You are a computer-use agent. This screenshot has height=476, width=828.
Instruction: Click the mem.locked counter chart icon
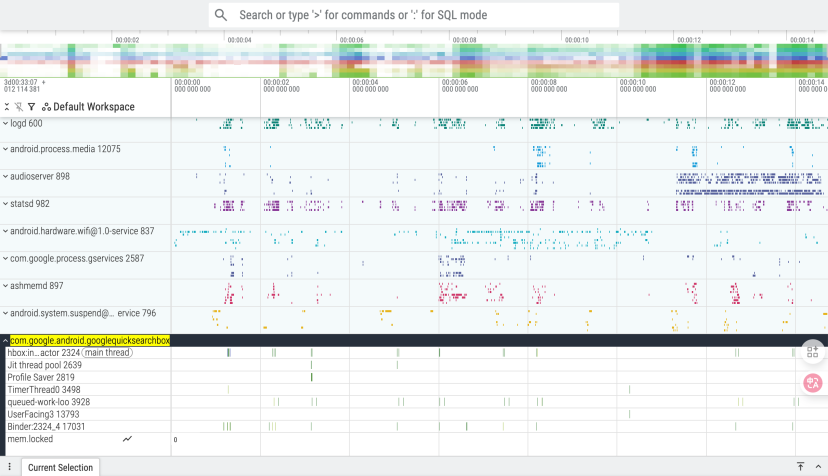[127, 439]
